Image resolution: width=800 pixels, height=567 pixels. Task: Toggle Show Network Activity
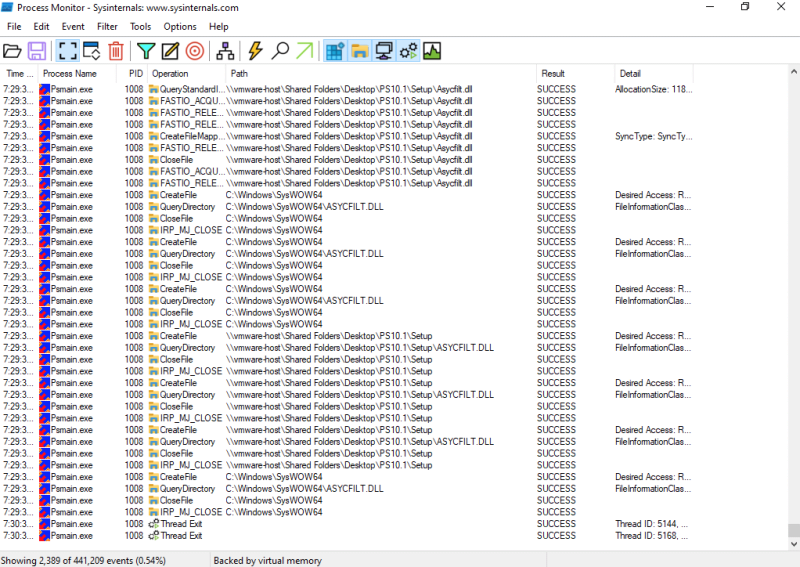click(384, 51)
